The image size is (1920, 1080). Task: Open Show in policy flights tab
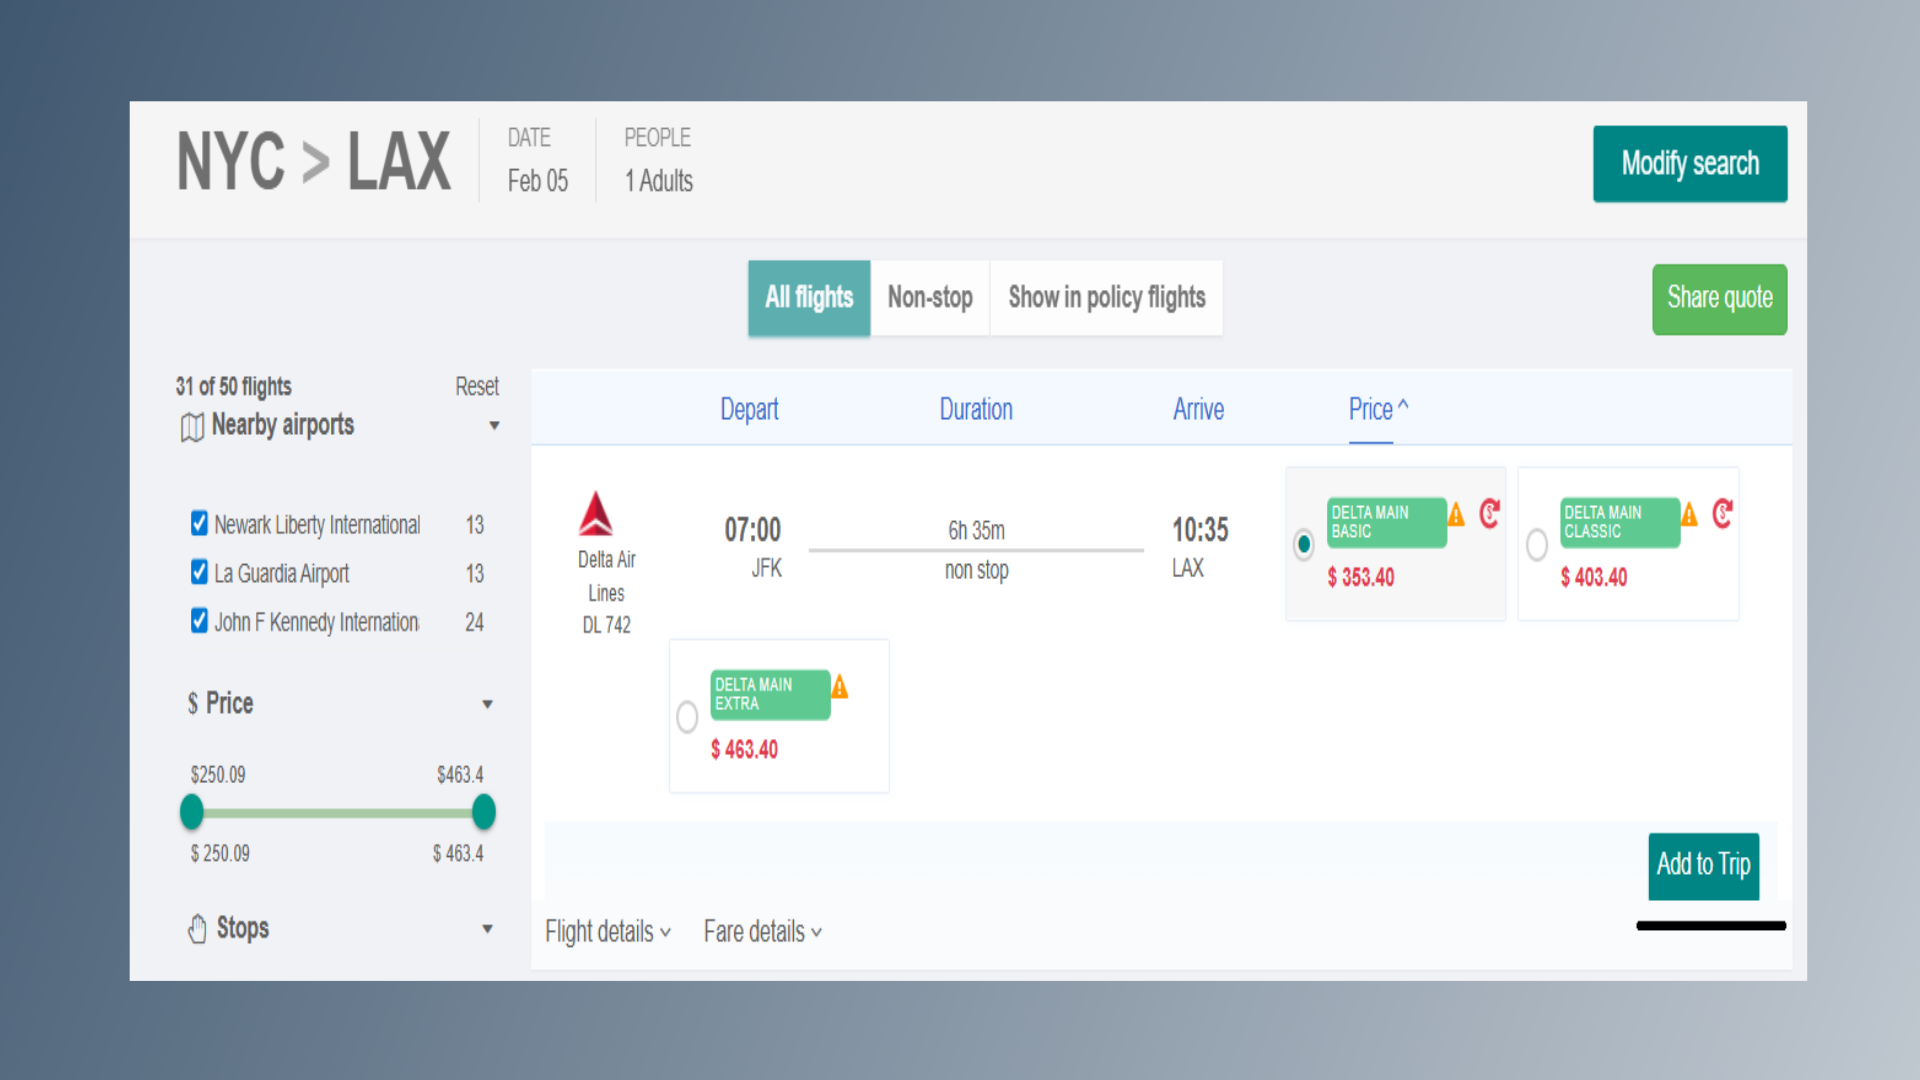1106,298
